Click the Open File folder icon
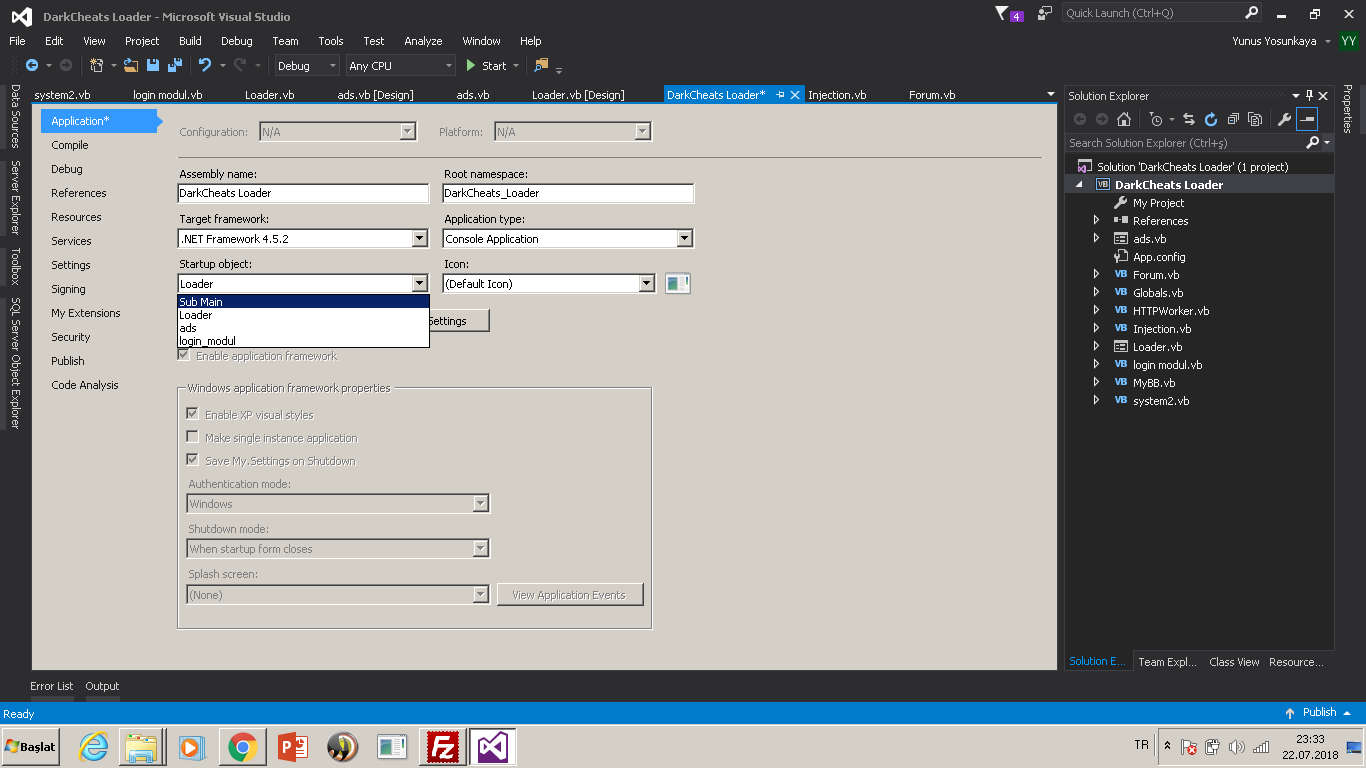The width and height of the screenshot is (1366, 768). [x=131, y=66]
